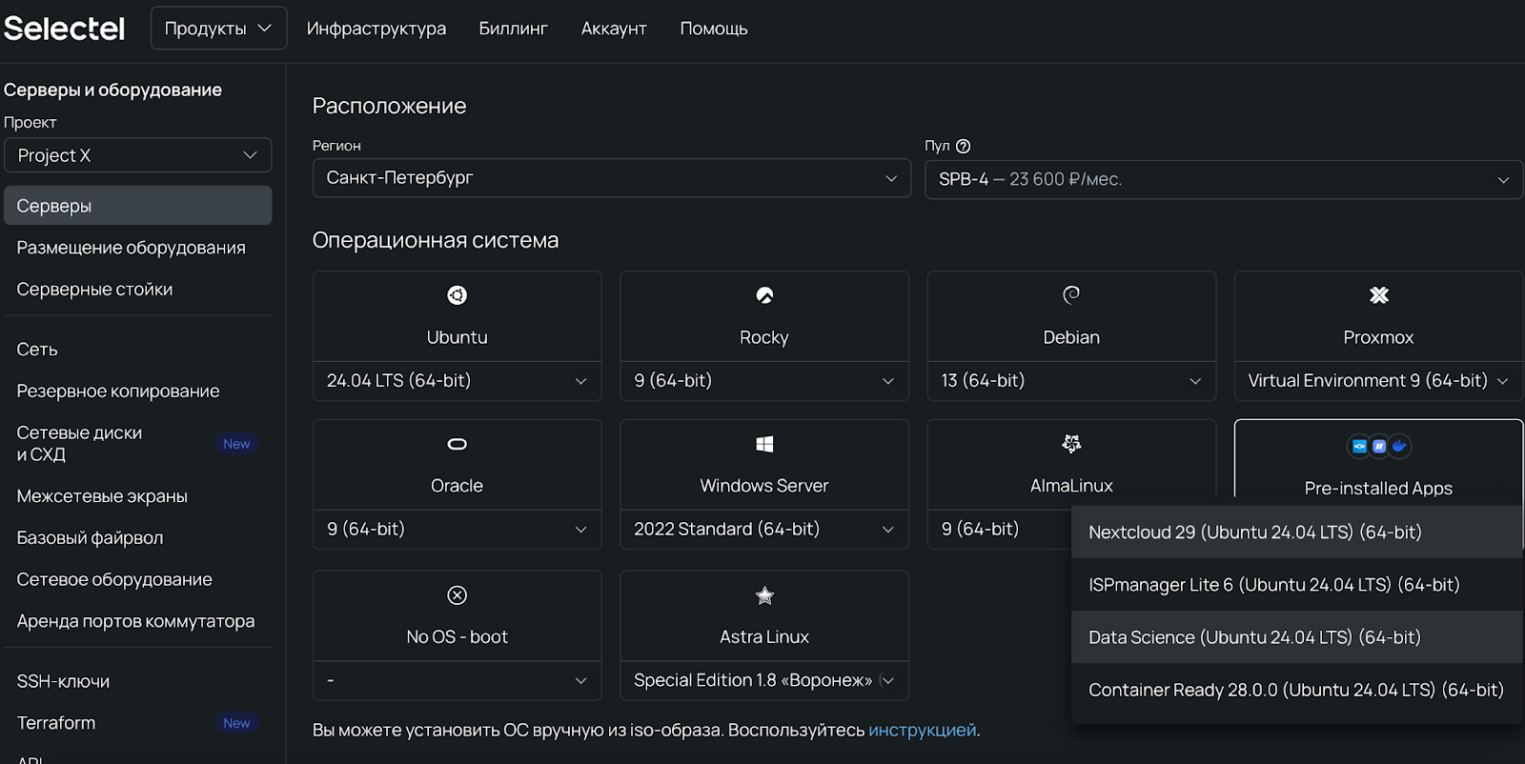
Task: Open Ubuntu version dropdown 24.04 LTS
Action: pos(457,381)
